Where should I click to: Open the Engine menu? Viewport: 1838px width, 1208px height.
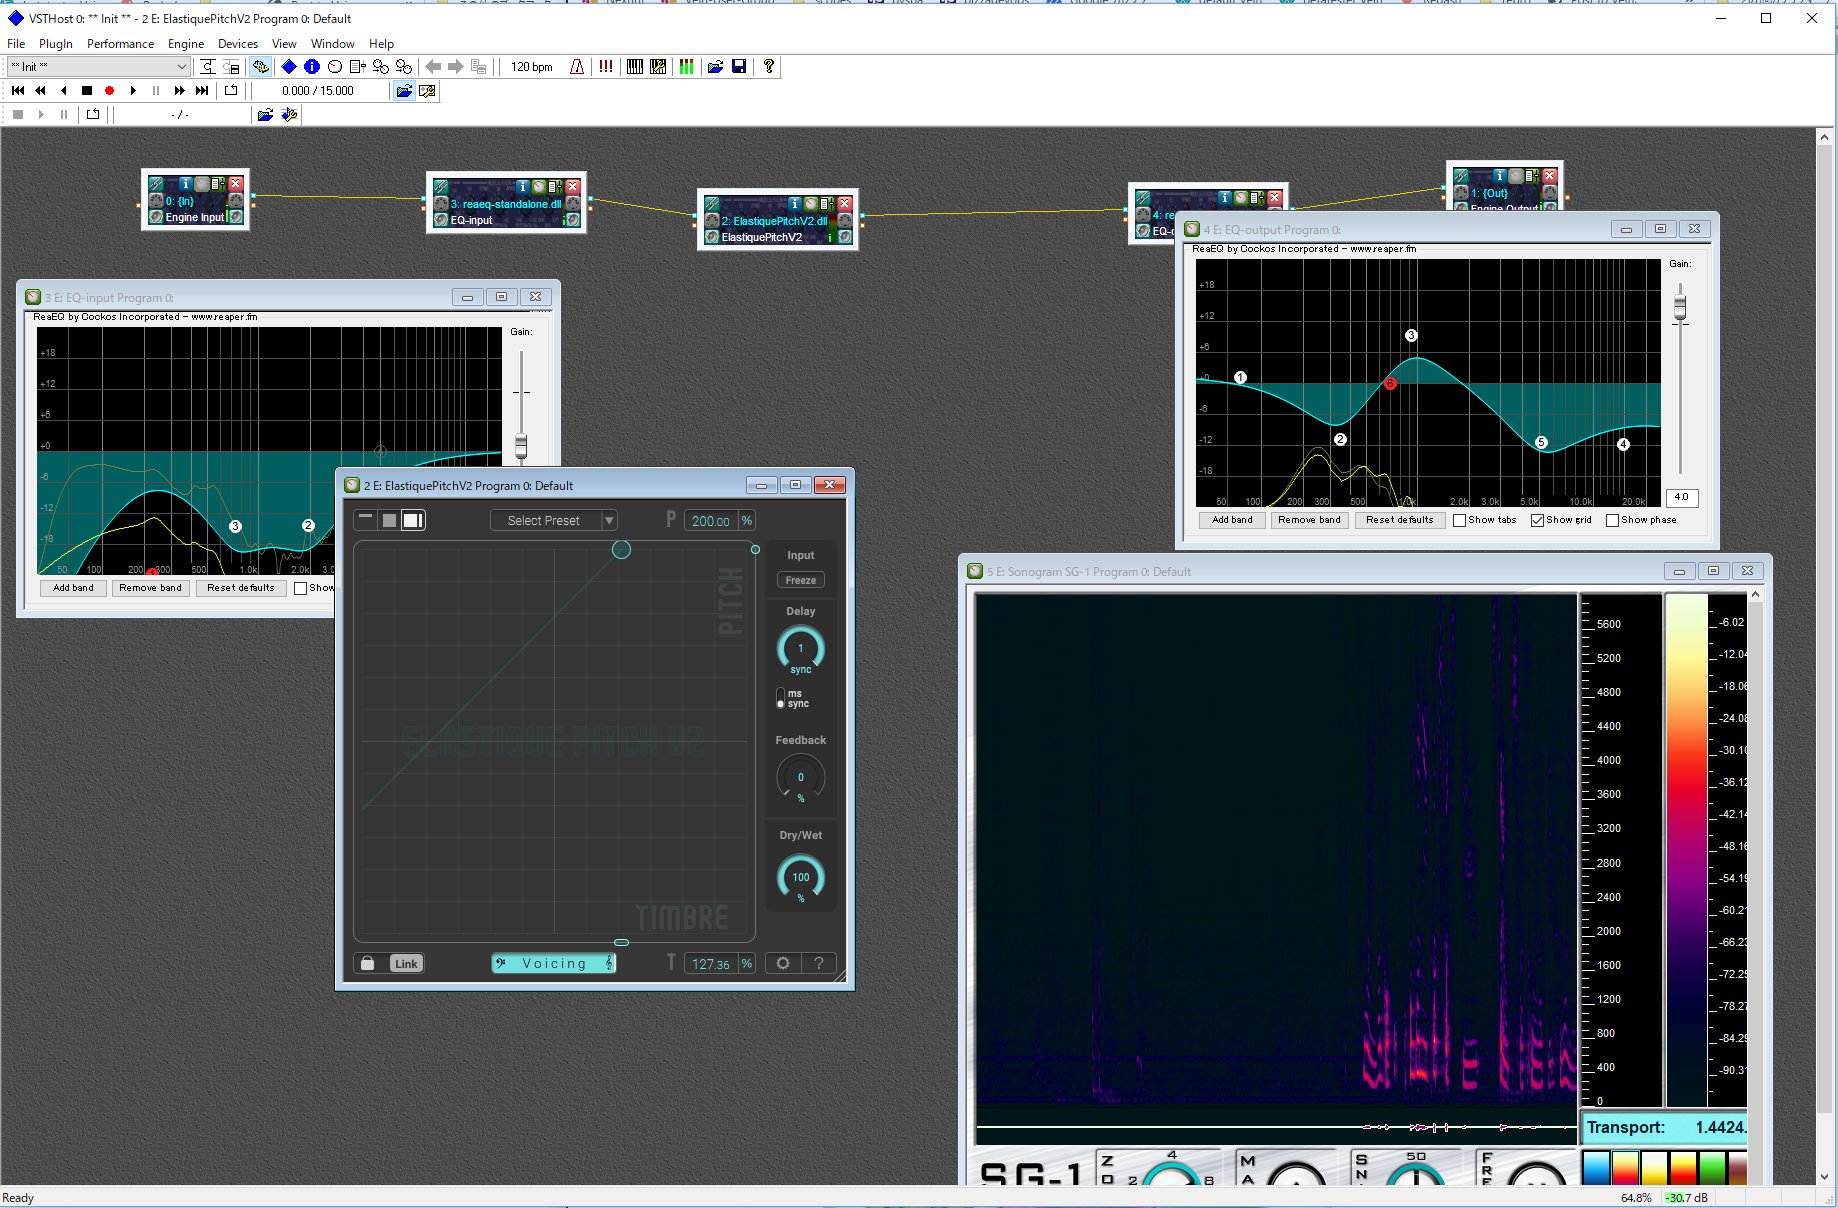click(x=186, y=44)
